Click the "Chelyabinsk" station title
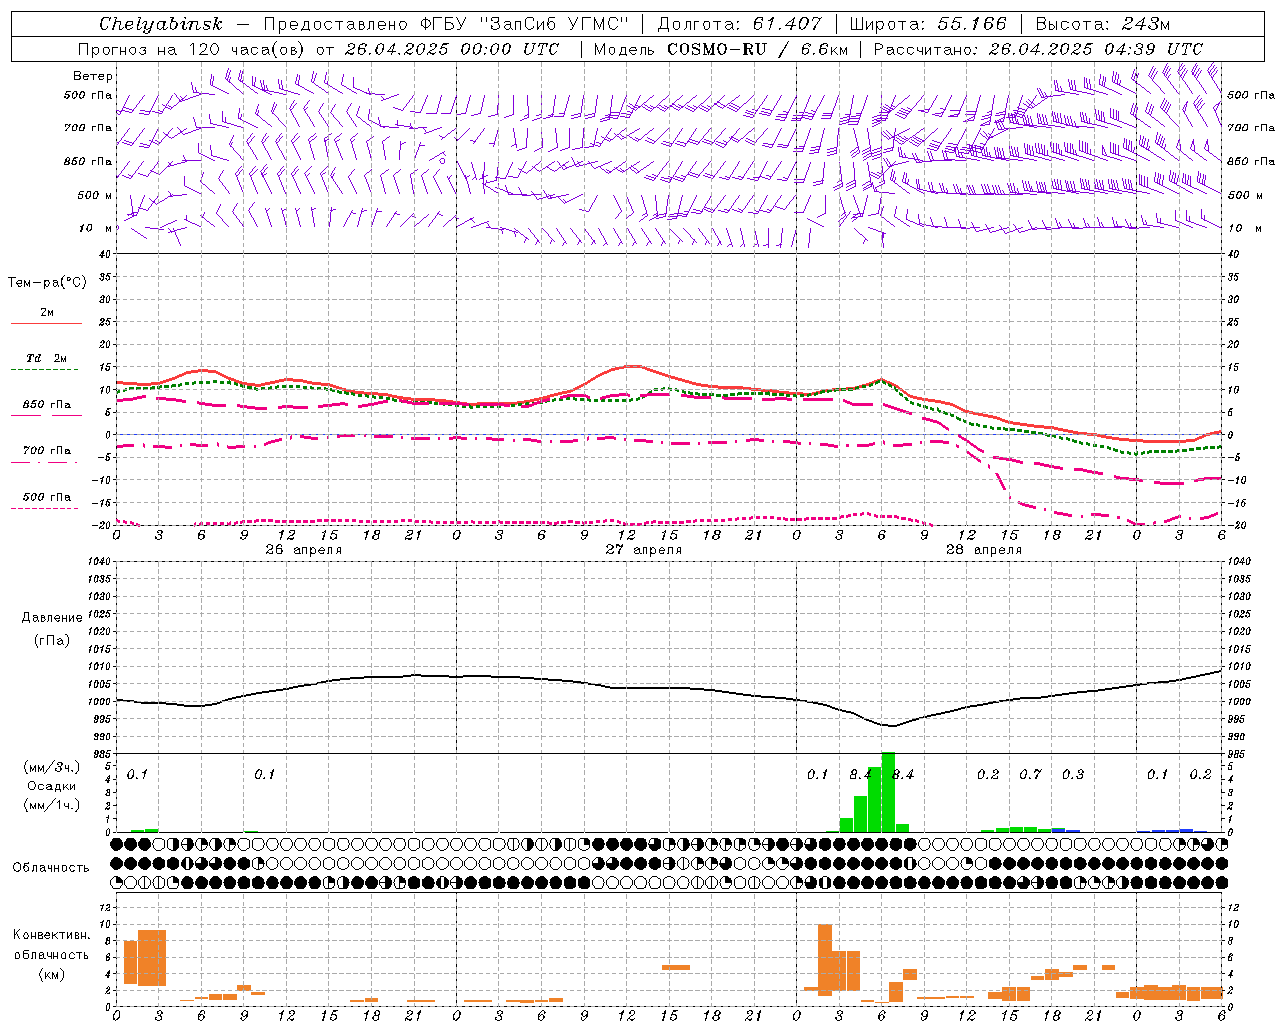Viewport: 1280px width, 1024px height. pyautogui.click(x=160, y=24)
